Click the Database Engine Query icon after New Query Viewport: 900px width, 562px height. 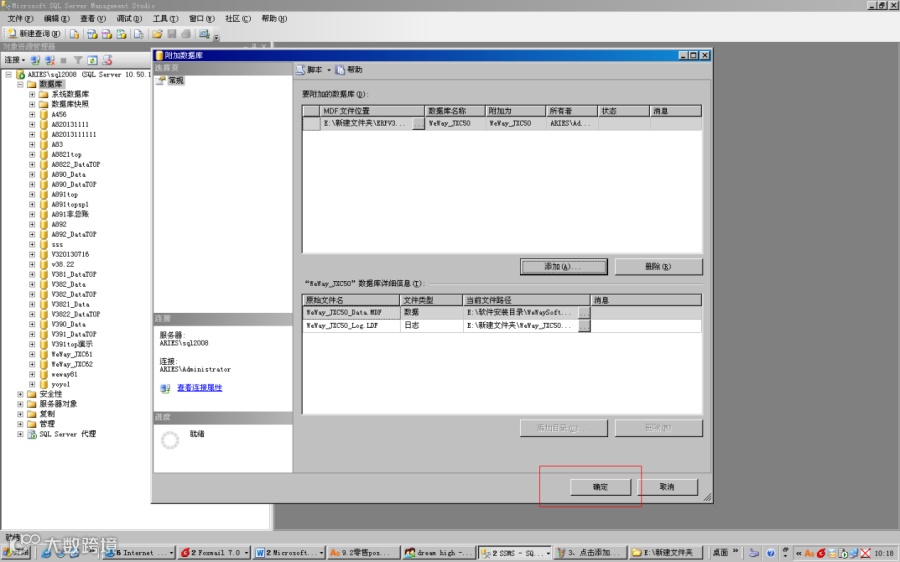click(74, 34)
